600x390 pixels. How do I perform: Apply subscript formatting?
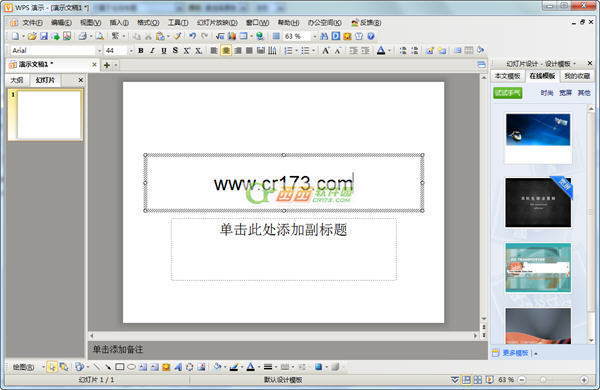198,51
